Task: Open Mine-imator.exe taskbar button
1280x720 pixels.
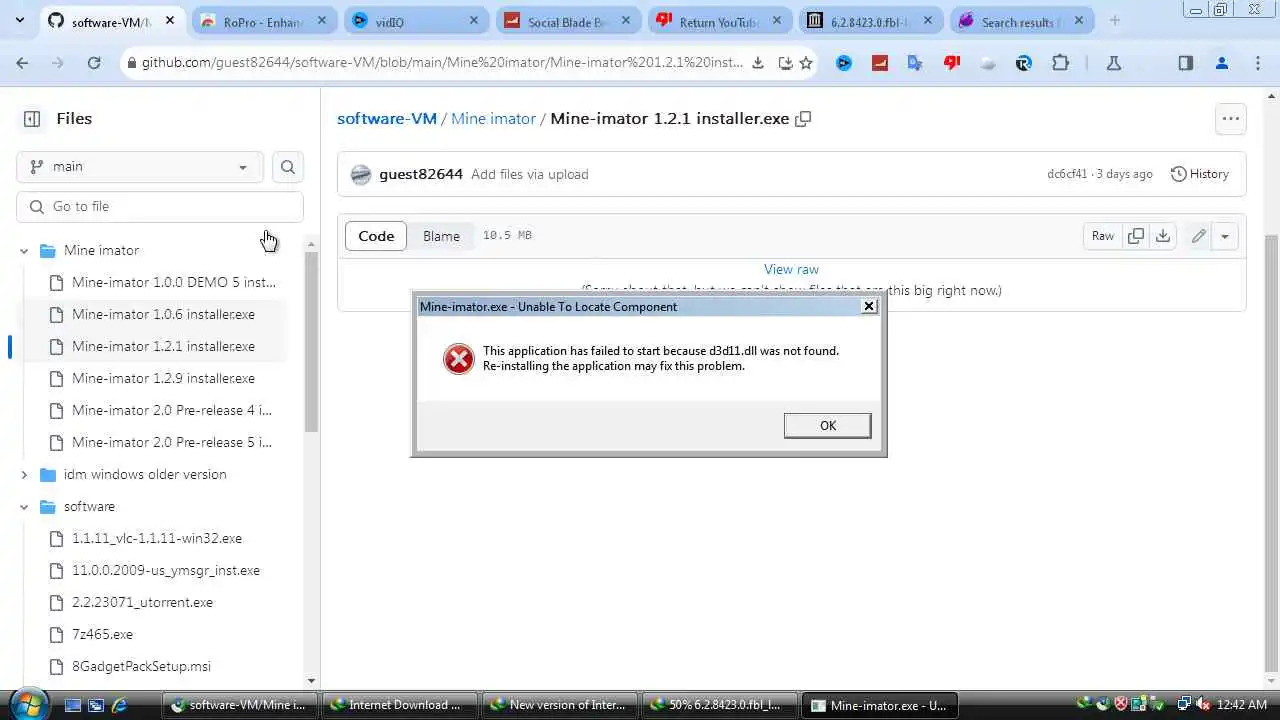Action: click(x=880, y=705)
